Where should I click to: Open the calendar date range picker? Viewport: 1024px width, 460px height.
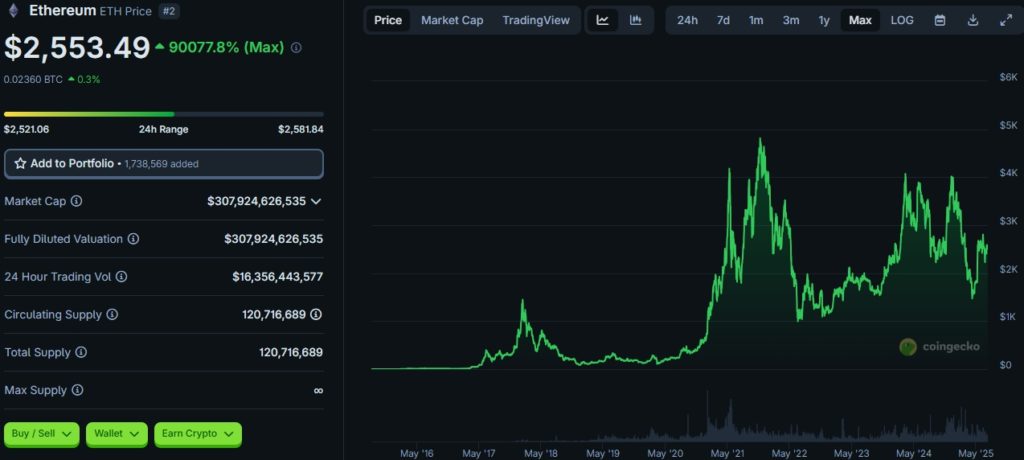(x=940, y=20)
